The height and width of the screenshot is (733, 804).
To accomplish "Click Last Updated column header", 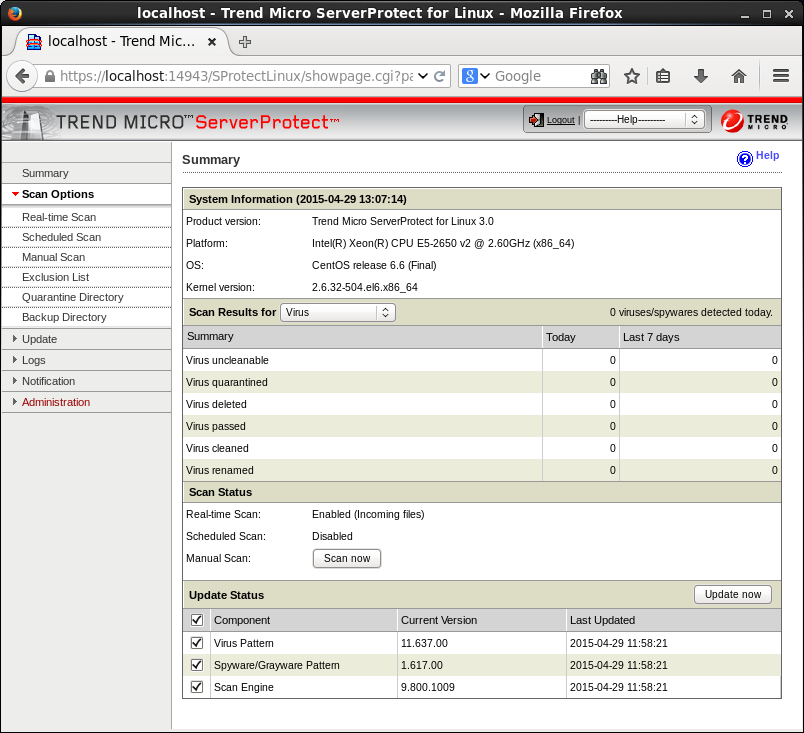I will point(602,620).
